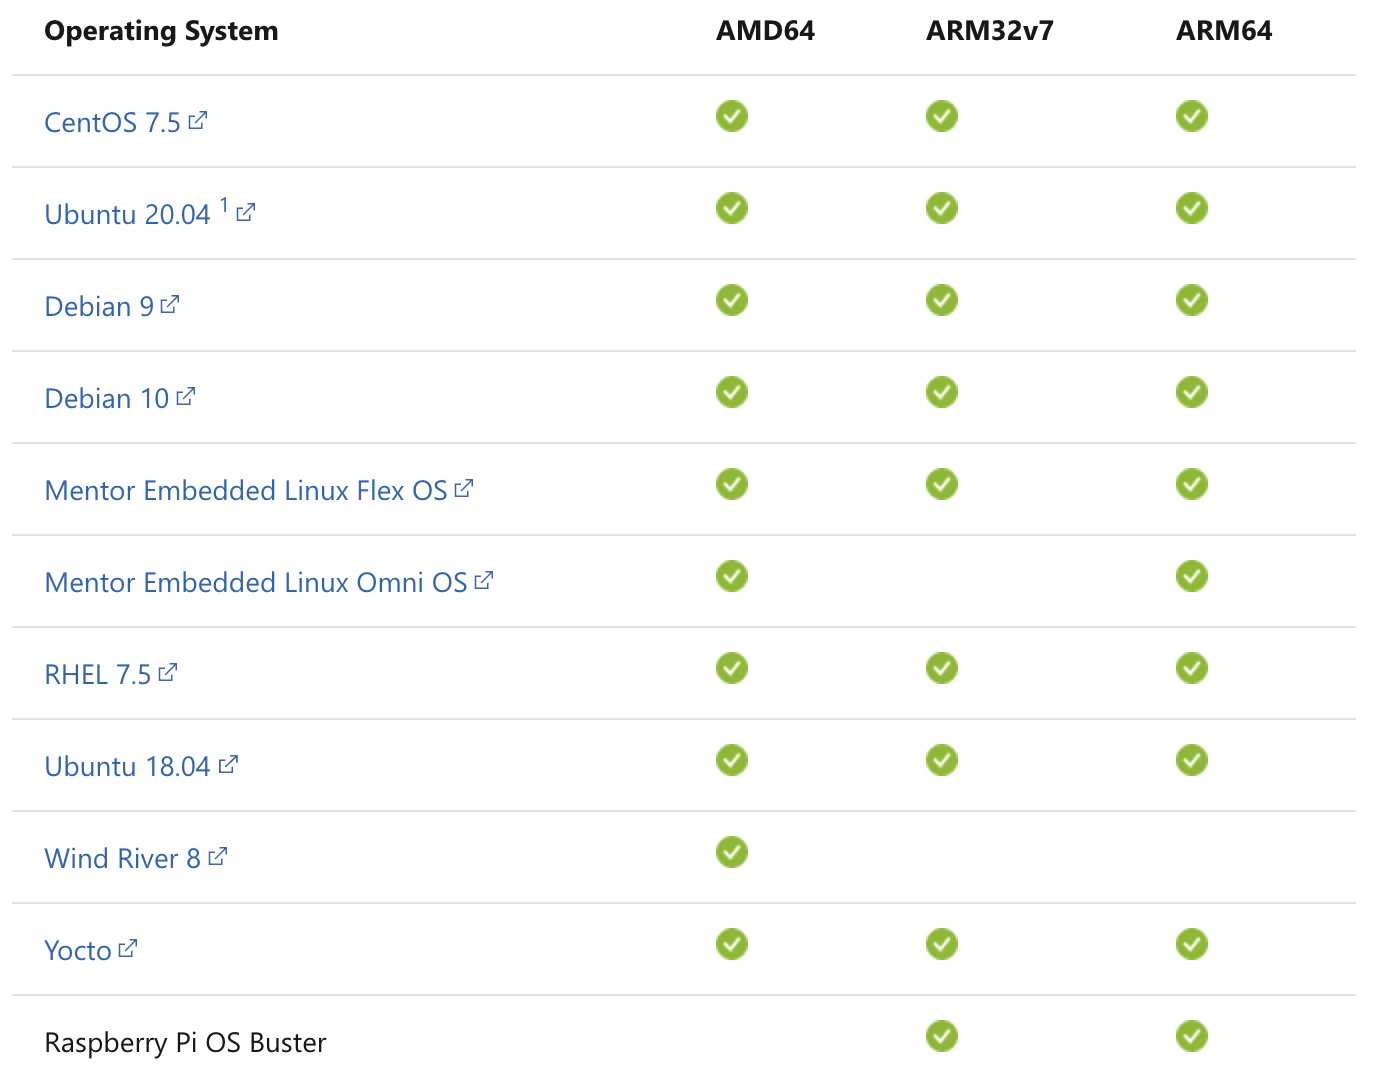
Task: Open the Debian 9 link
Action: pos(99,307)
